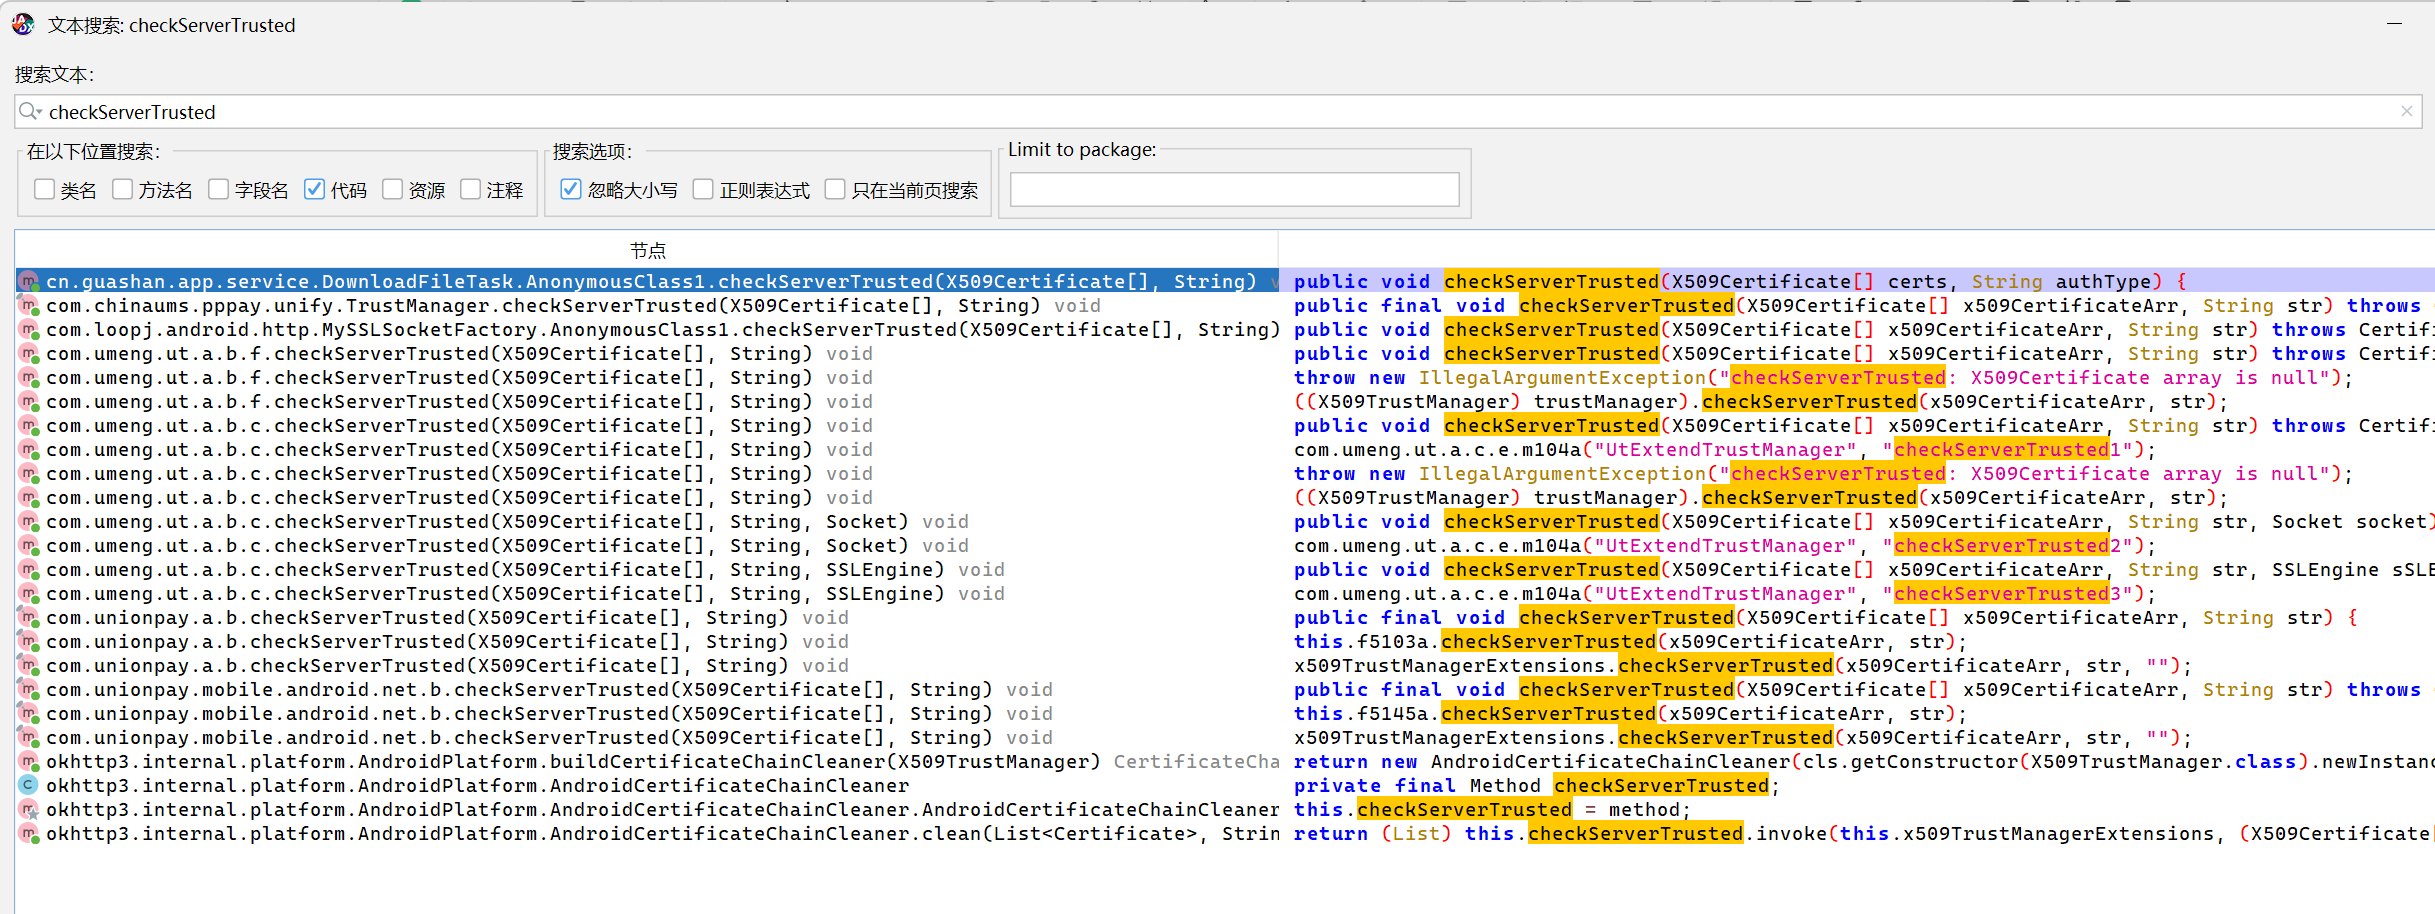The height and width of the screenshot is (914, 2435).
Task: Click into the checkServerTrusted search text field
Action: 1200,112
